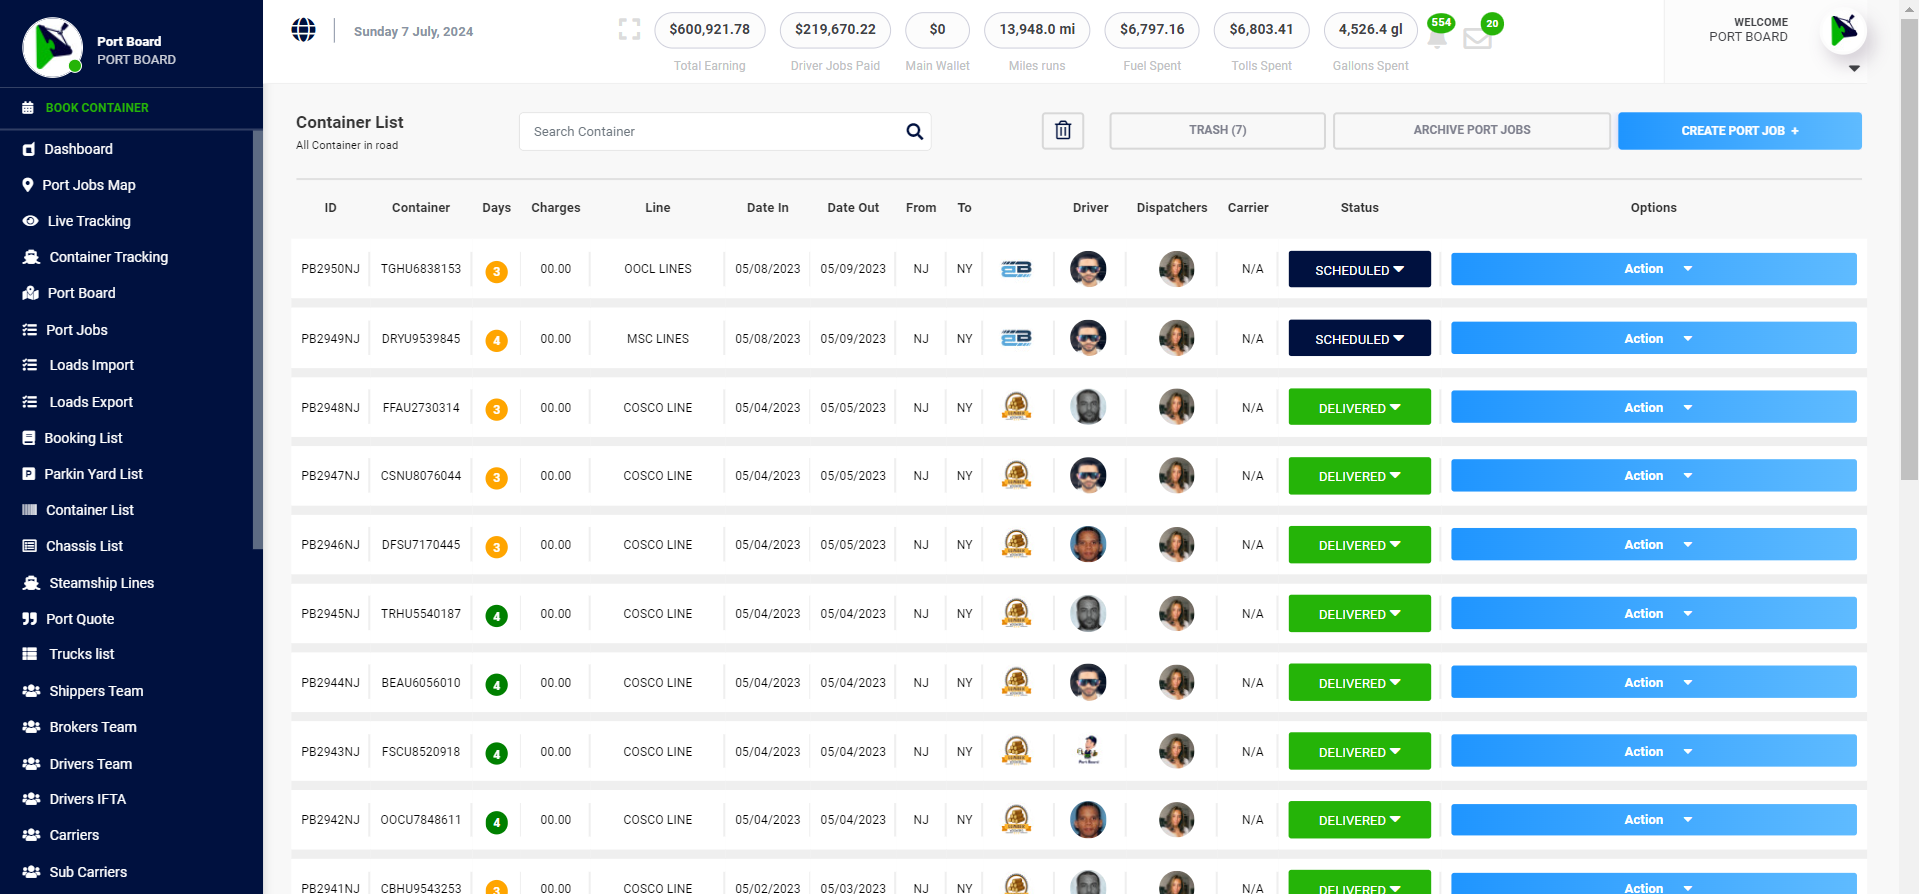Click the CREATE PORT JOB button
1919x894 pixels.
(1739, 131)
